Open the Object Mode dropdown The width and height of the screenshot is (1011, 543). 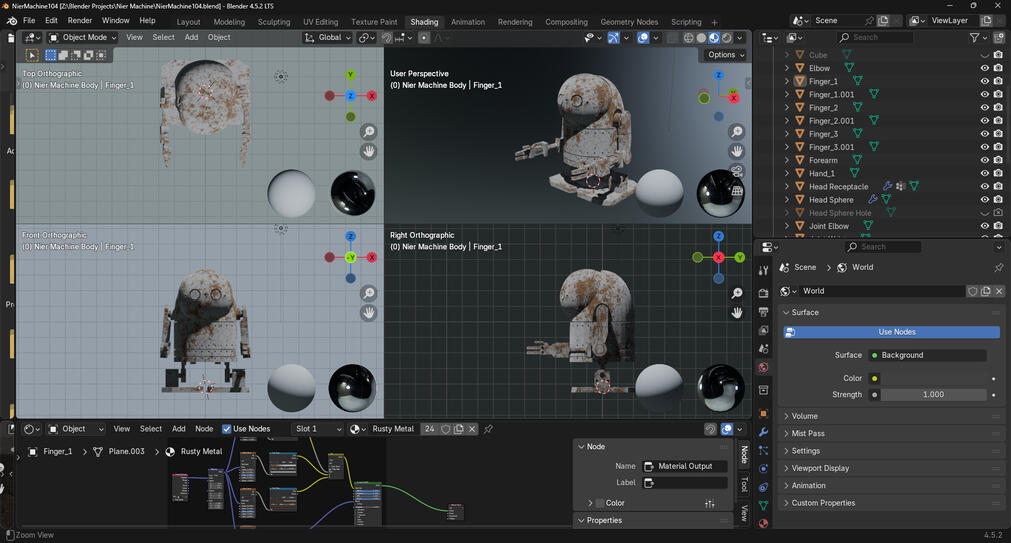(83, 38)
